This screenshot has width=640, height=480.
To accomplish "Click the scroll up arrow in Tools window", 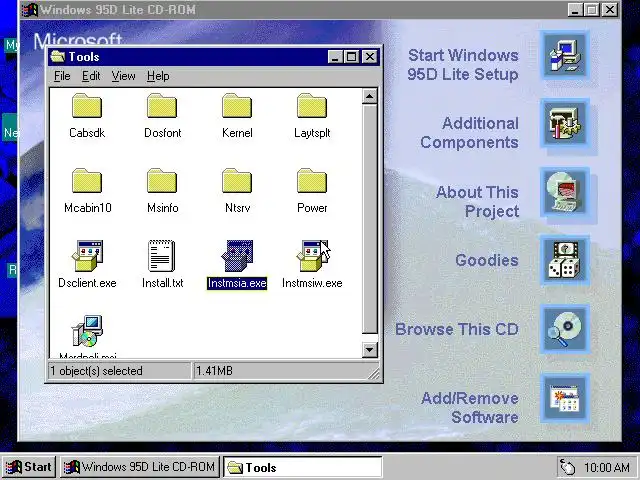I will [x=369, y=97].
